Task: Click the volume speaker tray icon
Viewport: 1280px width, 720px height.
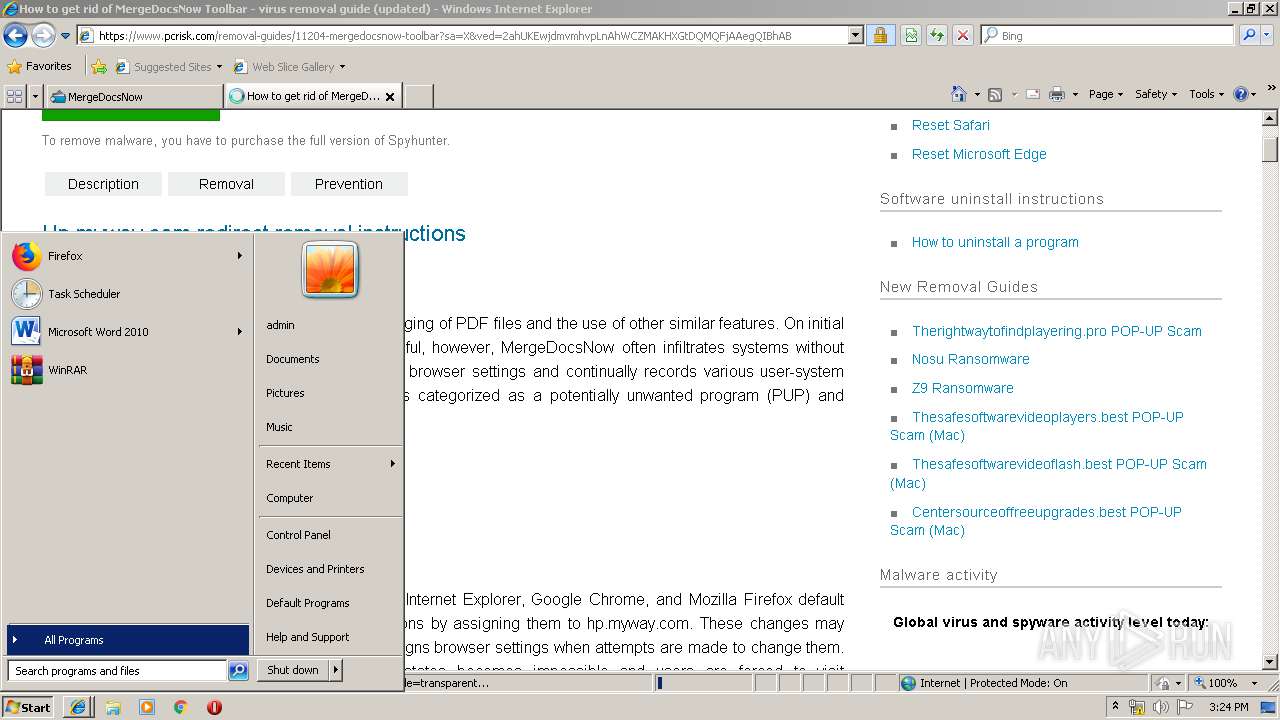Action: tap(1160, 707)
